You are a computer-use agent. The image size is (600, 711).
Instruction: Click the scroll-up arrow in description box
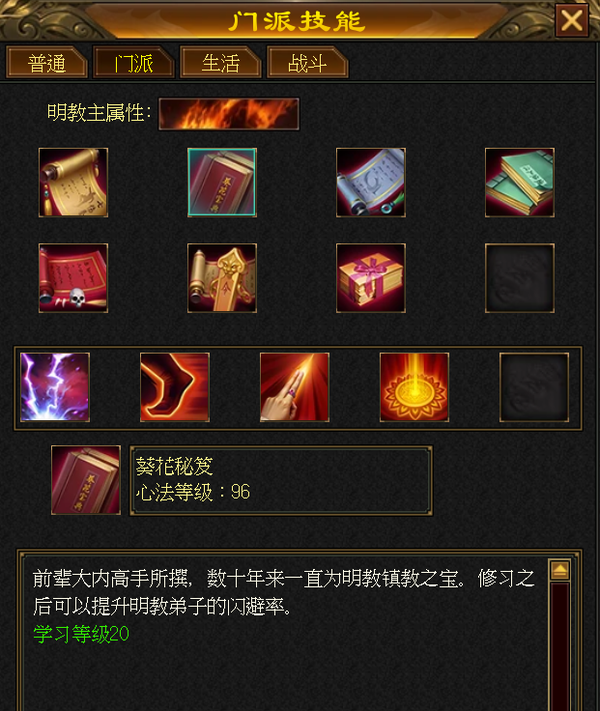point(560,570)
